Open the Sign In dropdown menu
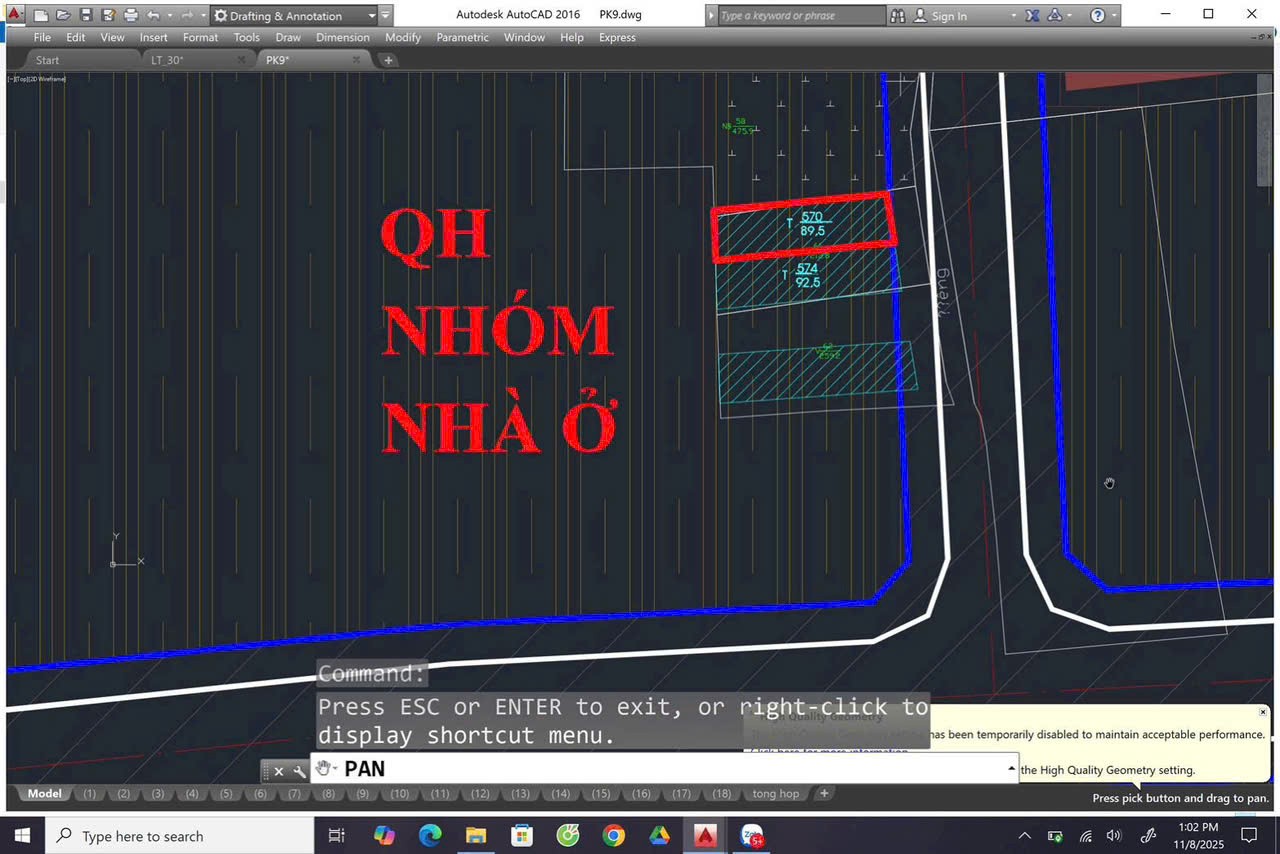This screenshot has height=854, width=1280. (x=1014, y=15)
